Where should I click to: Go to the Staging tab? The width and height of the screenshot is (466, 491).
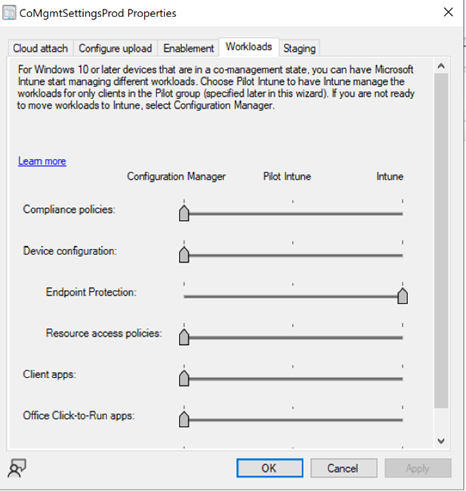(x=299, y=48)
